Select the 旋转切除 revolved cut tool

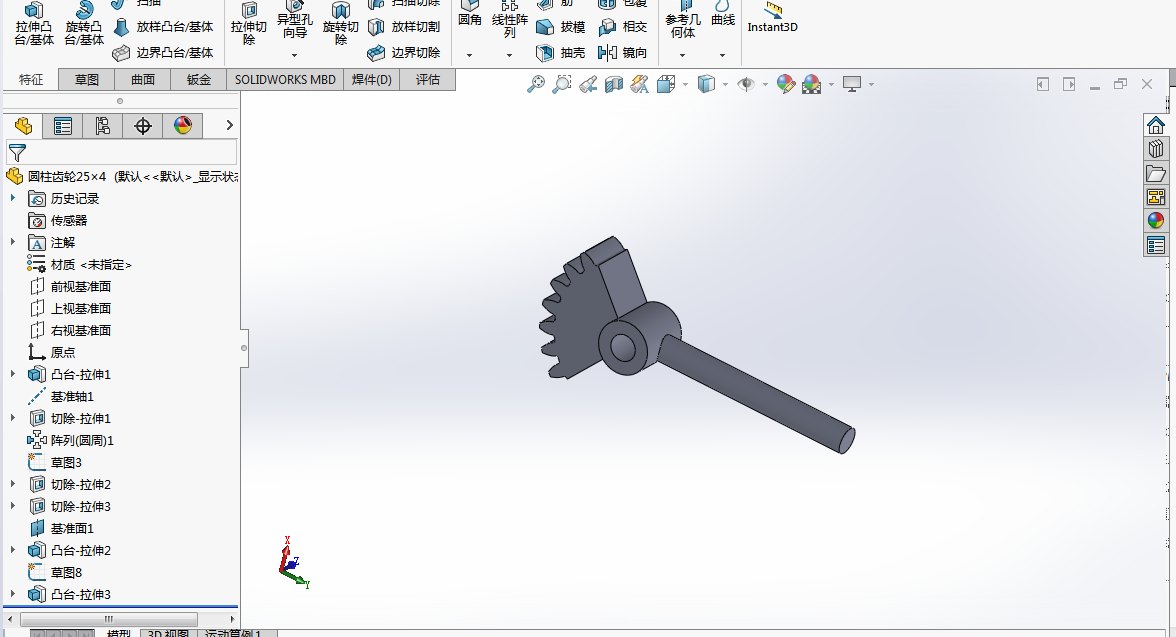tap(340, 23)
